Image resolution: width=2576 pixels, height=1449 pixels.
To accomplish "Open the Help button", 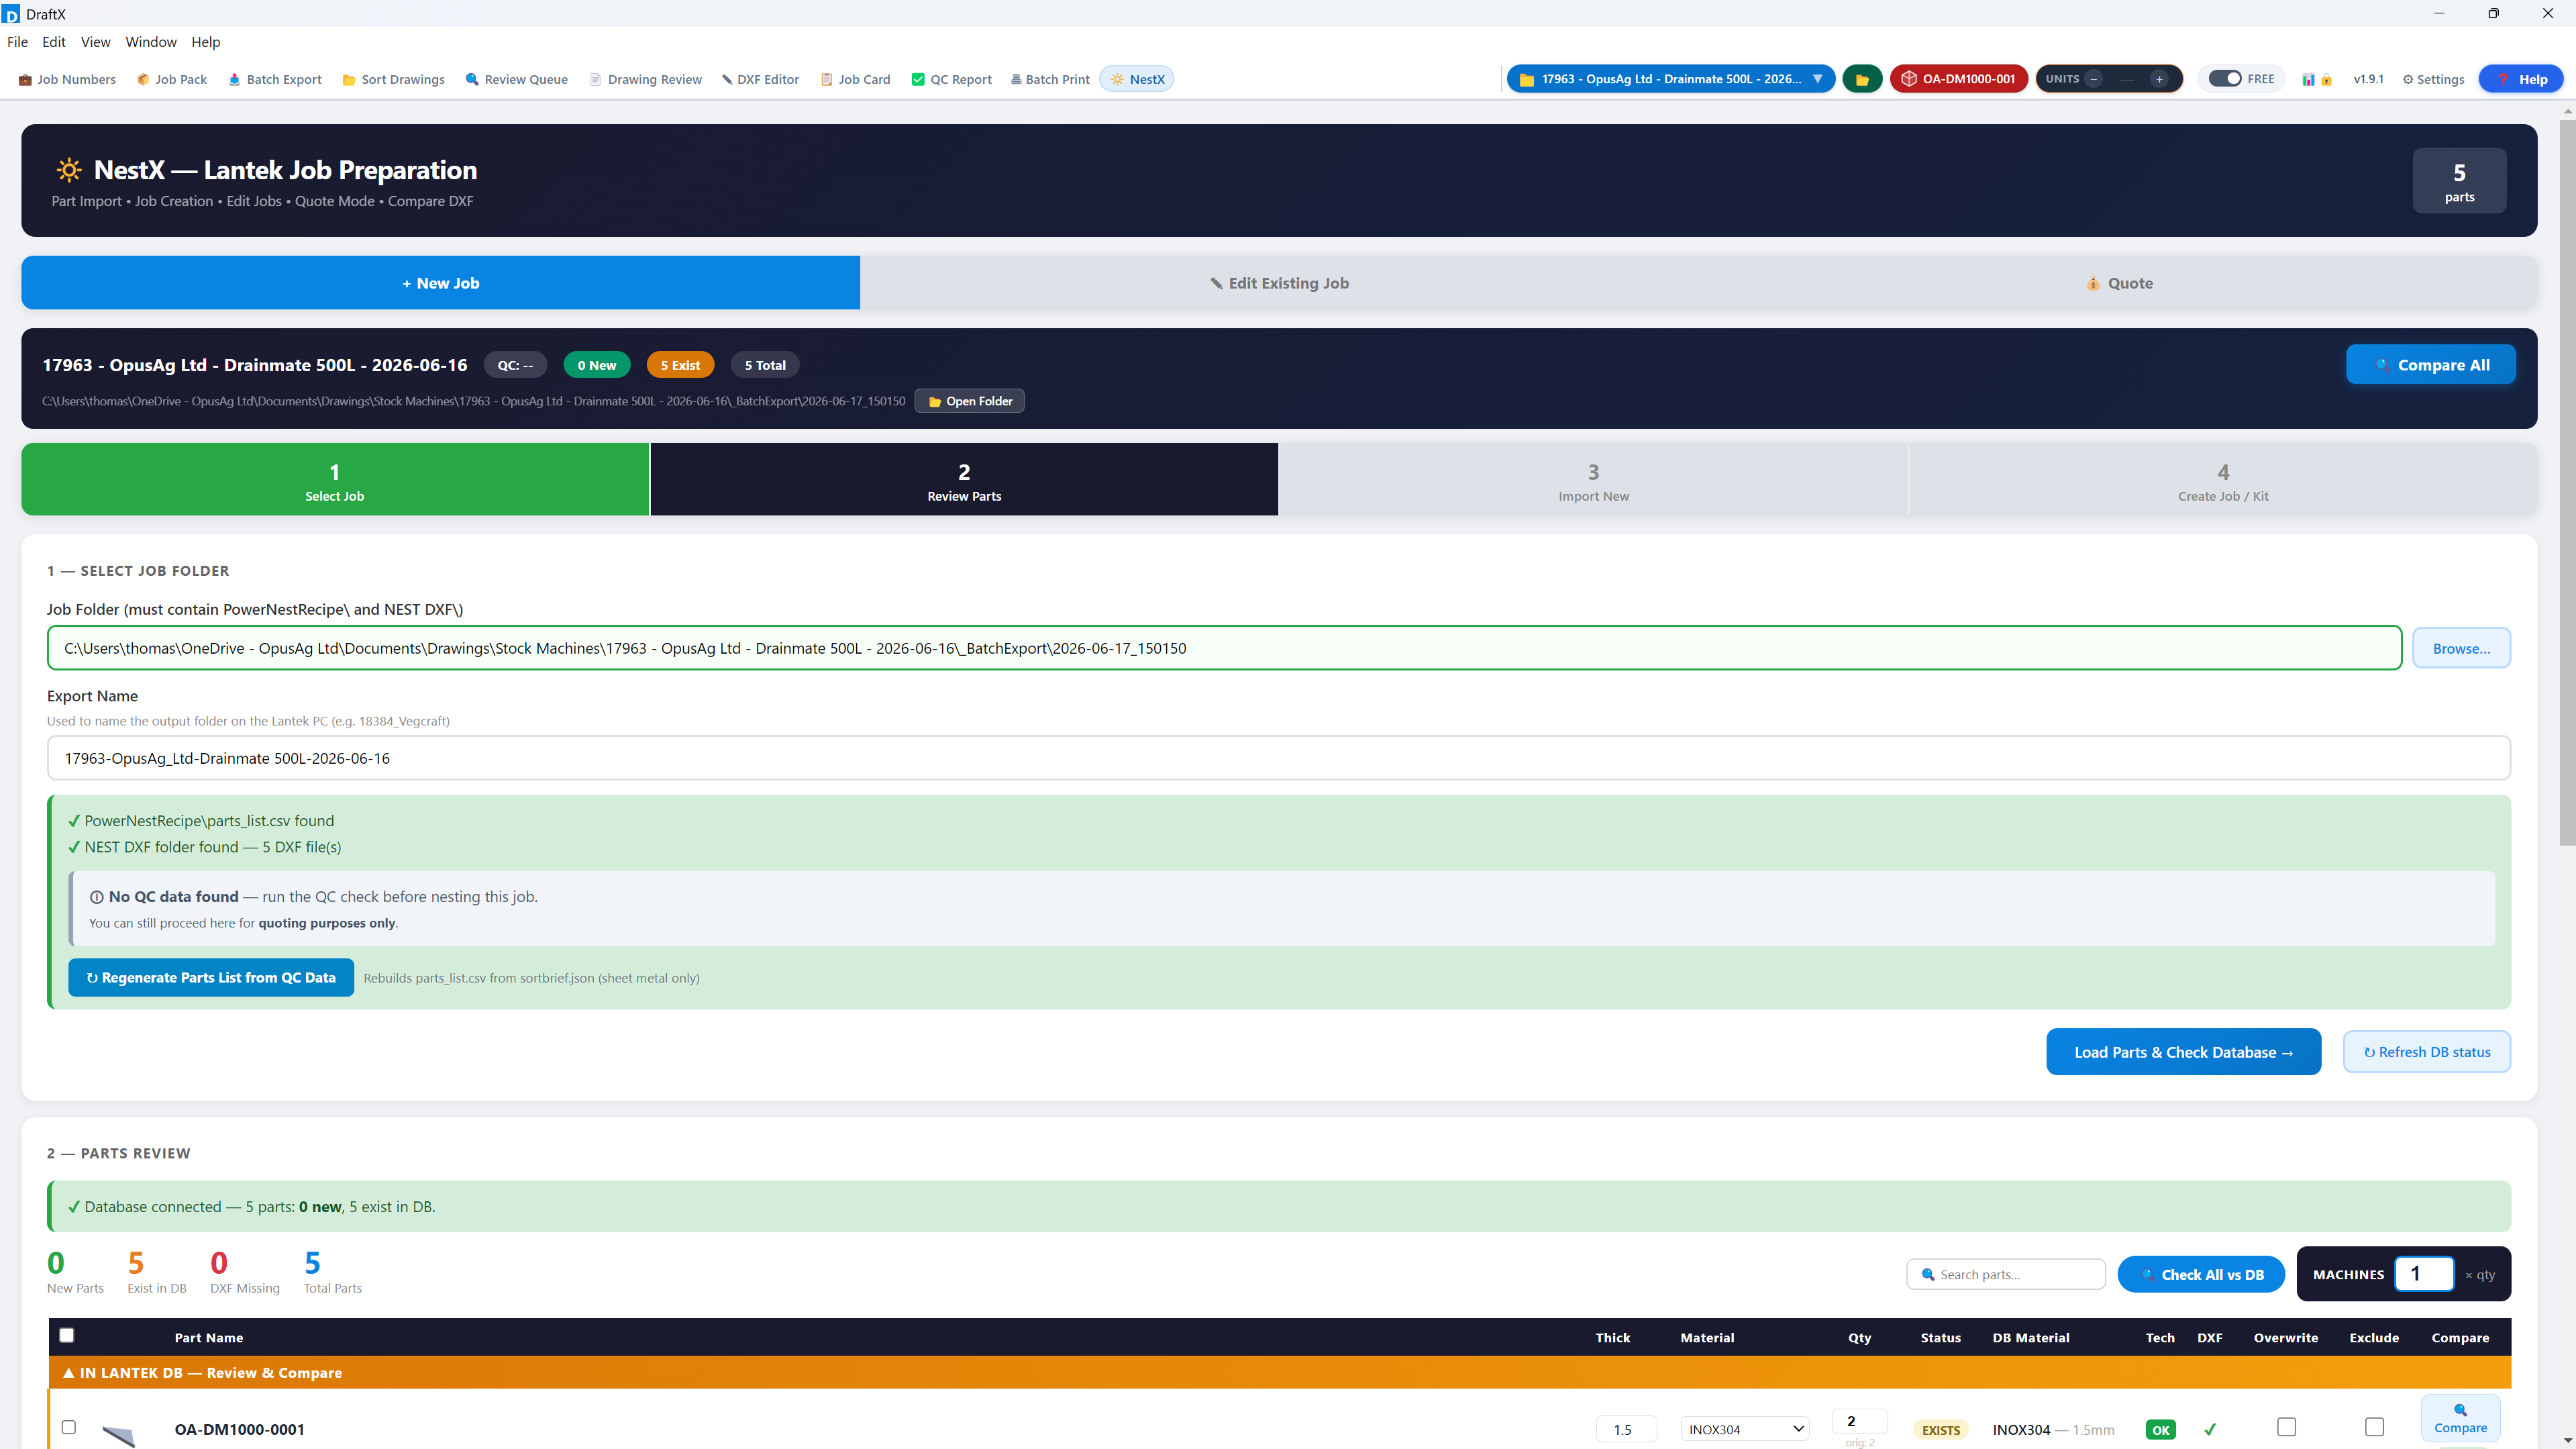I will (2521, 79).
